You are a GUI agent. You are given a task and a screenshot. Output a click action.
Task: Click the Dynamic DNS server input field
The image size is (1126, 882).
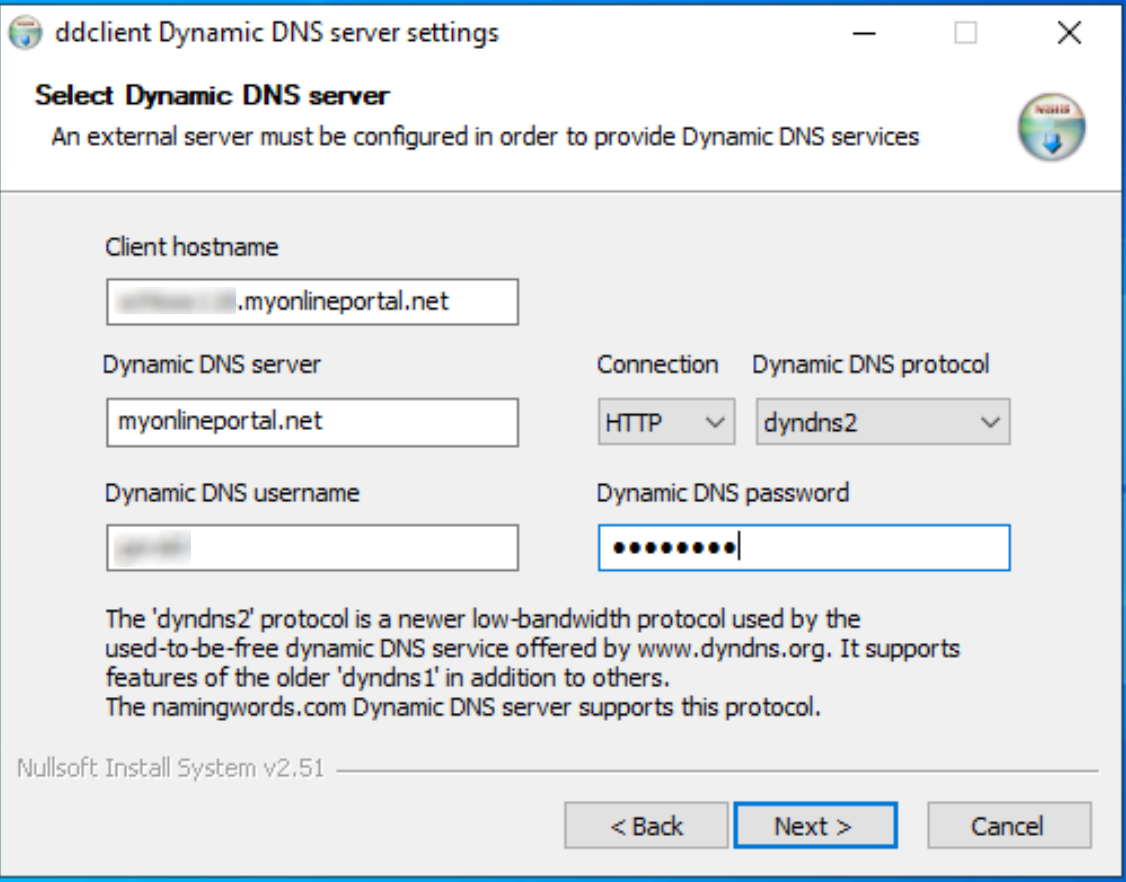tap(312, 422)
